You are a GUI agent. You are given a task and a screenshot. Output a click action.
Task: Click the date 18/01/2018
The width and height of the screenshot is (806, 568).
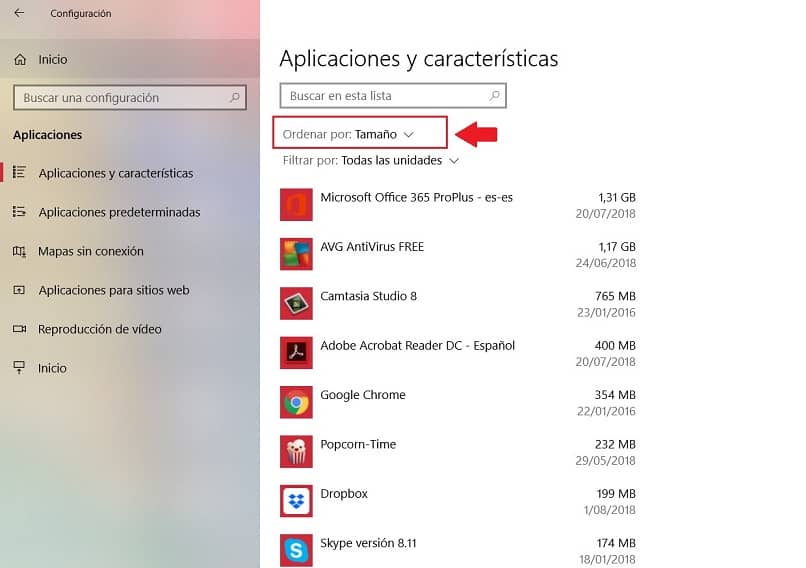pos(608,559)
